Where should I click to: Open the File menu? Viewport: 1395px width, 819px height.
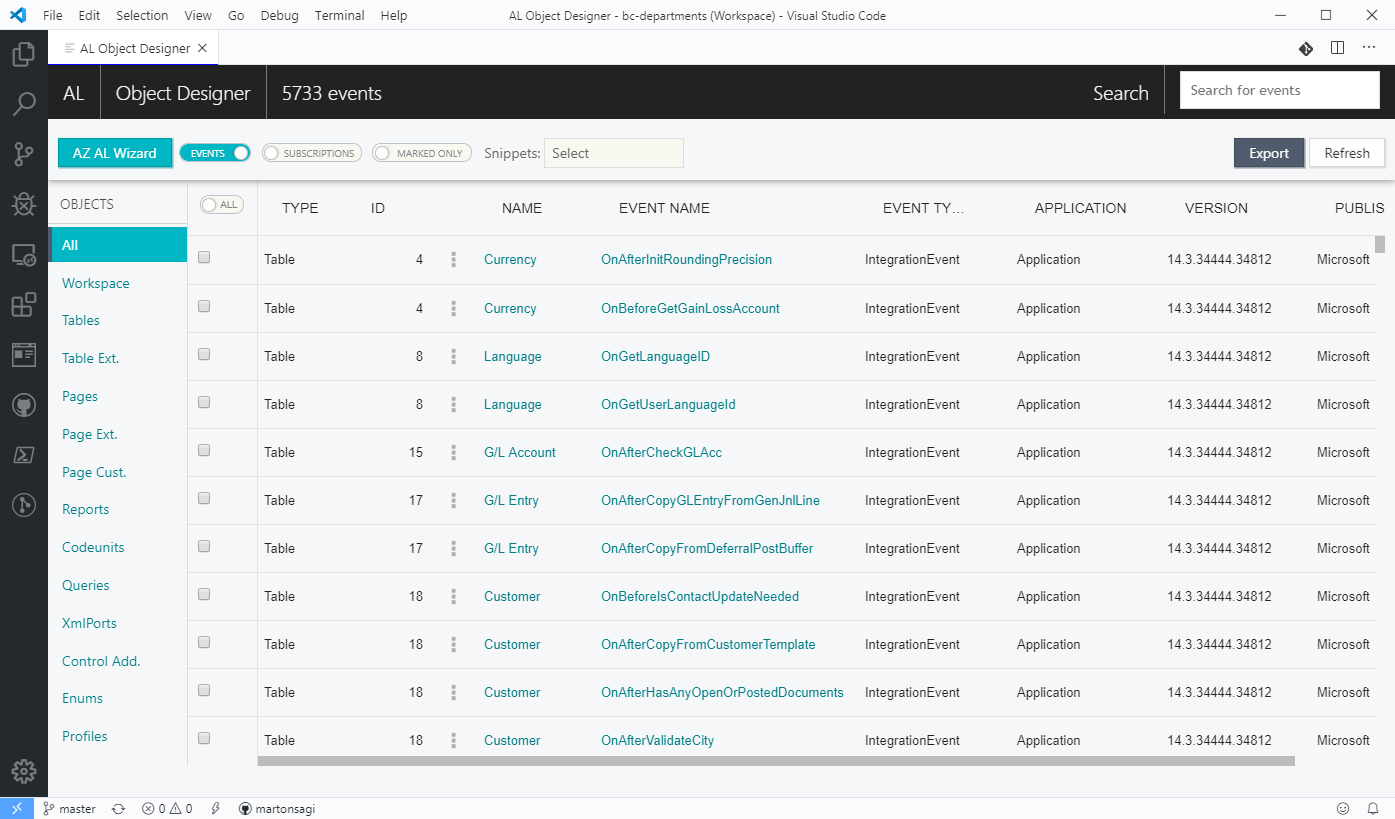point(53,15)
